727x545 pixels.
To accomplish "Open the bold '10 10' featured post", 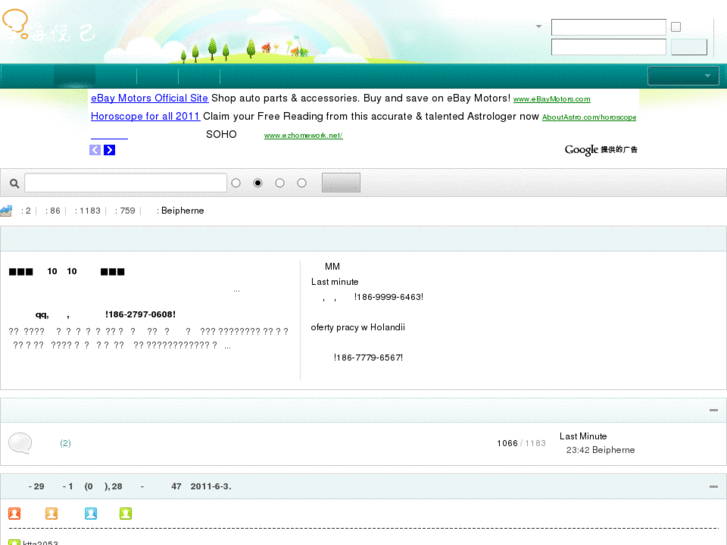I will click(x=66, y=271).
